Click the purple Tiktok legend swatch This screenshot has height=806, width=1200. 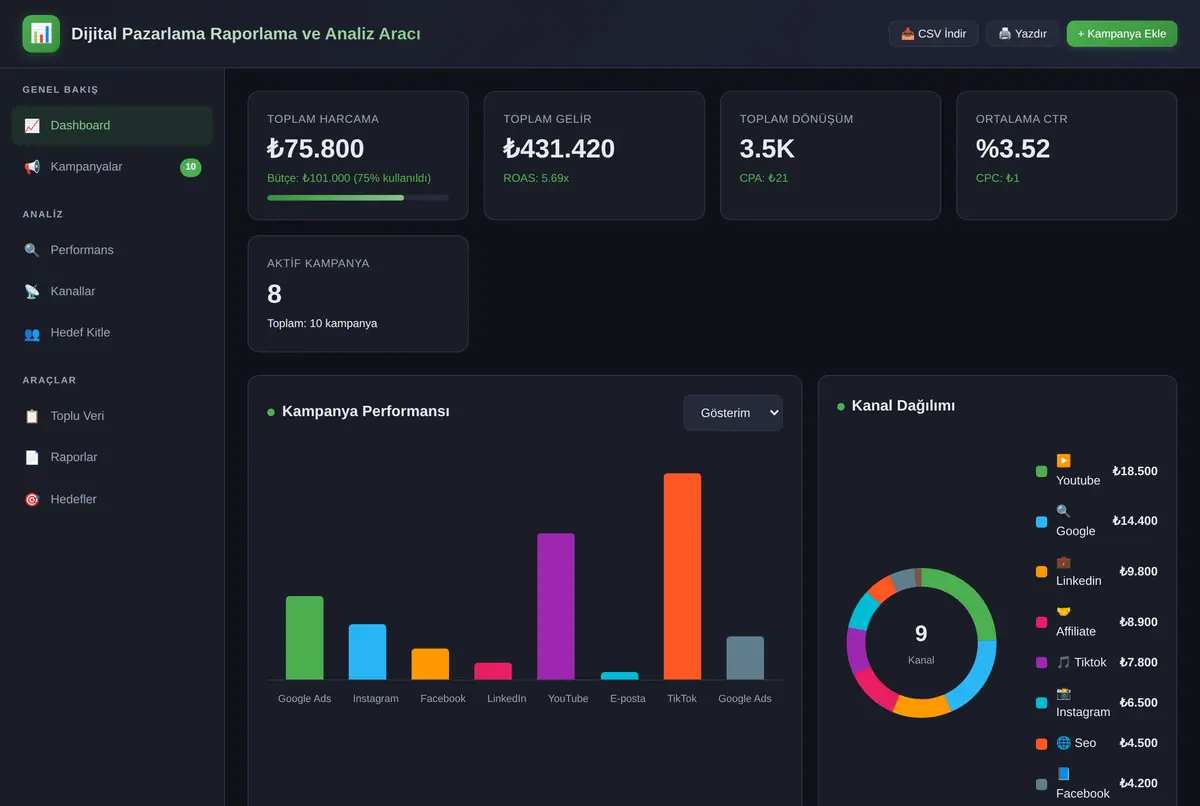tap(1042, 662)
